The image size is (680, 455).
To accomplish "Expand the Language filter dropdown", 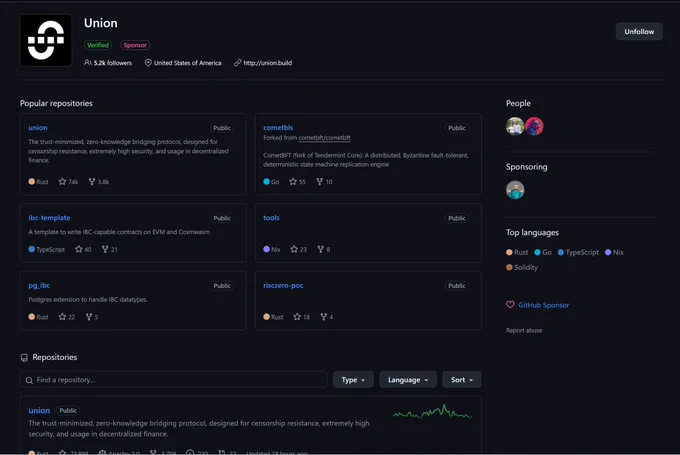I will click(x=408, y=380).
